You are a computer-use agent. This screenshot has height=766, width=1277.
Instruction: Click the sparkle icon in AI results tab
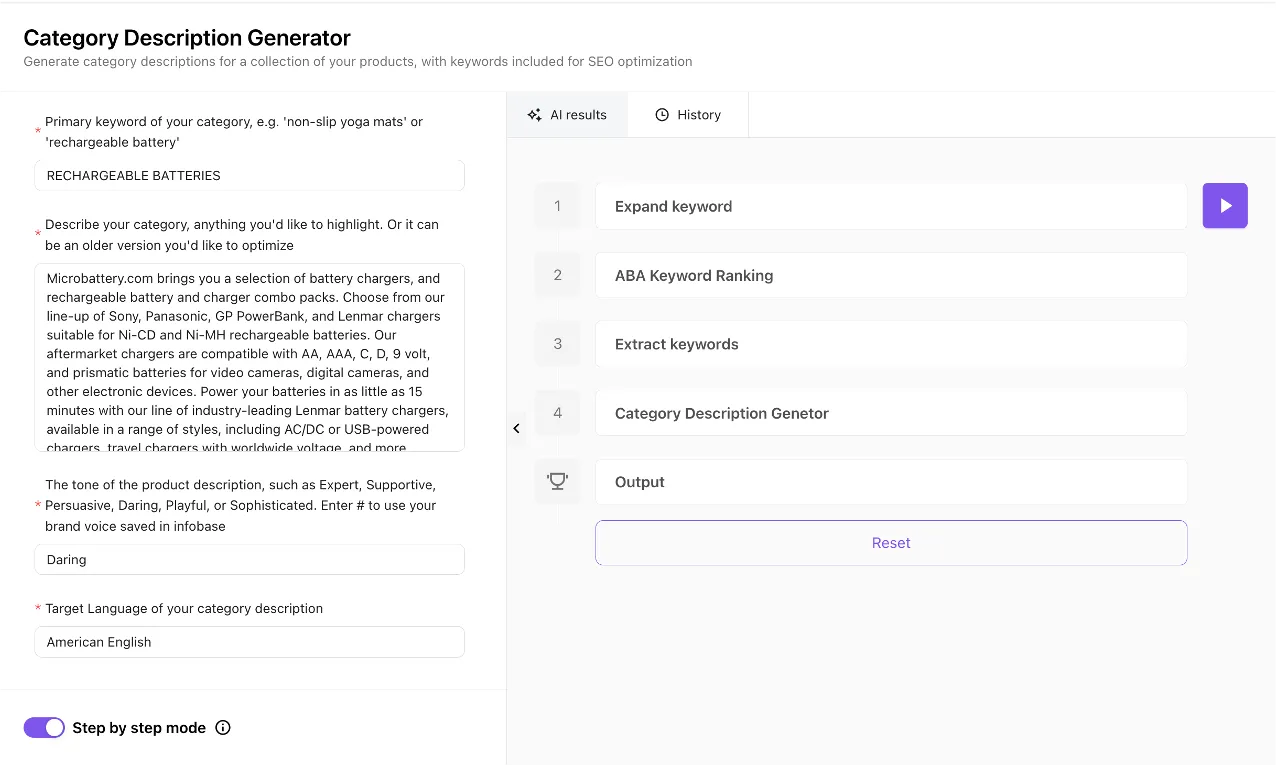click(535, 115)
